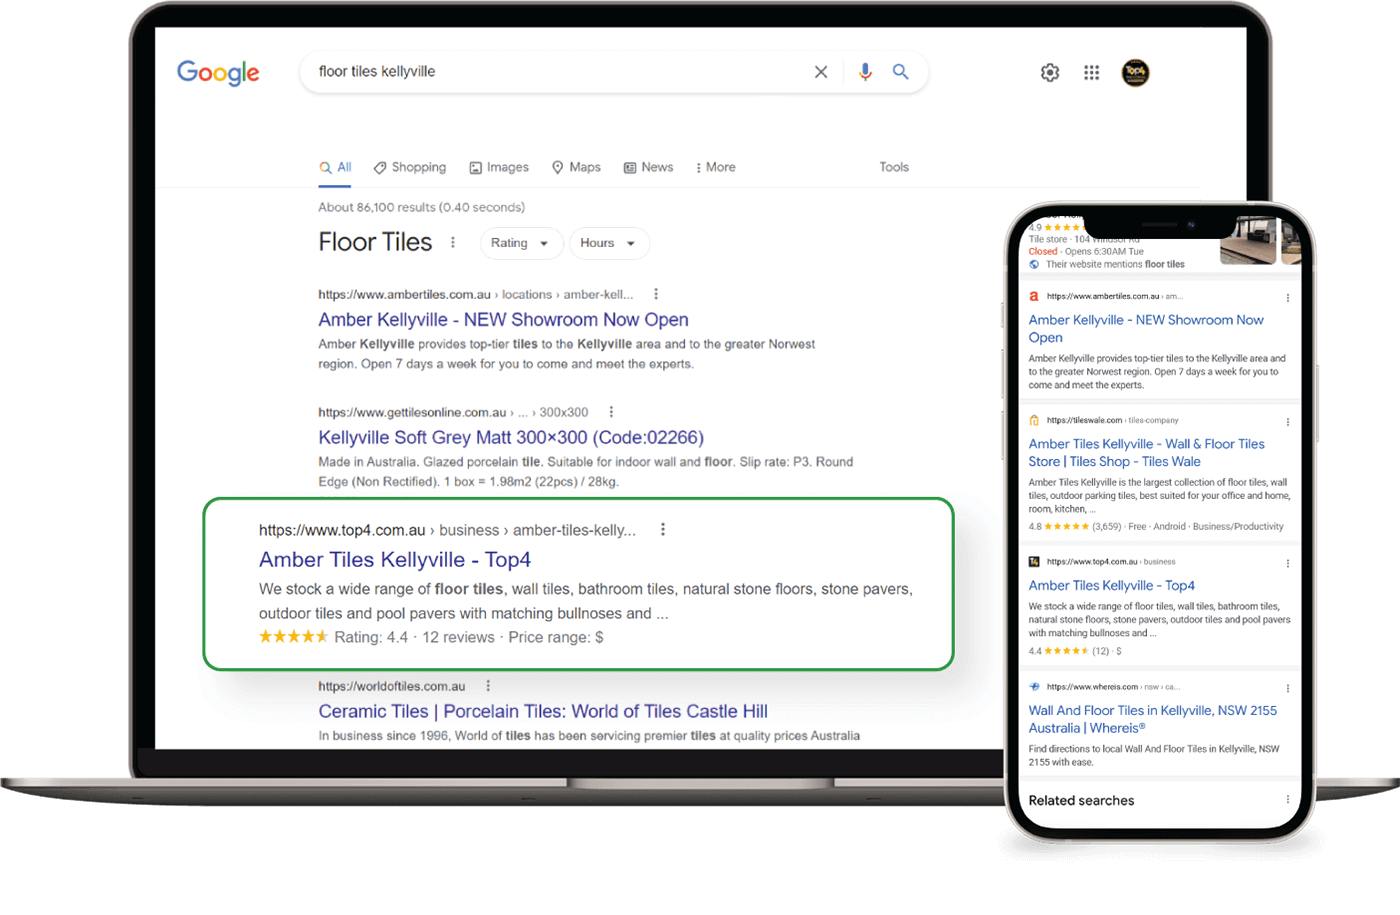Open the More search categories menu
The image size is (1400, 915).
tap(716, 167)
